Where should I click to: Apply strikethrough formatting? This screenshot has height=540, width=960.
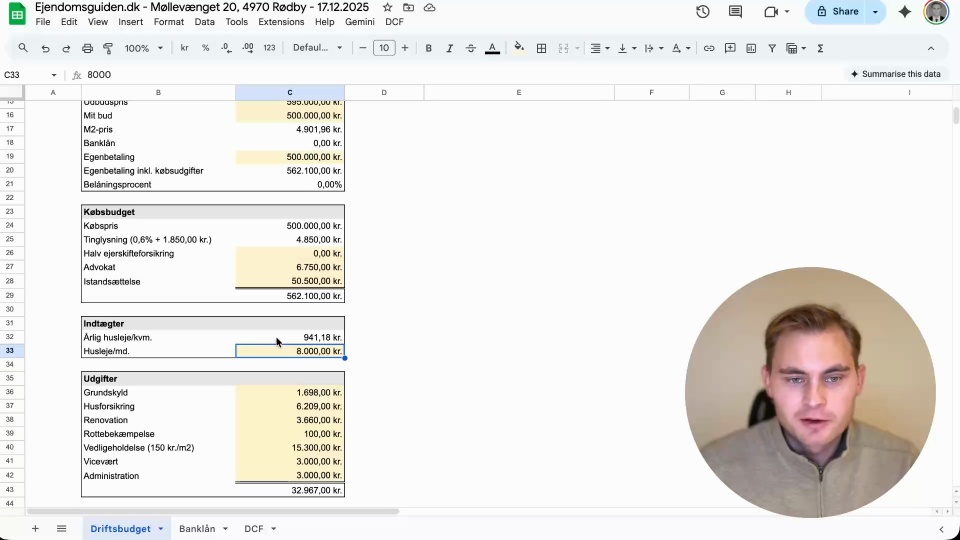click(x=470, y=48)
